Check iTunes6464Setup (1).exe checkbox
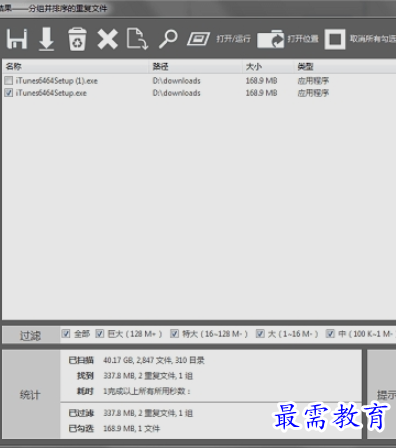Image resolution: width=396 pixels, height=448 pixels. [9, 80]
